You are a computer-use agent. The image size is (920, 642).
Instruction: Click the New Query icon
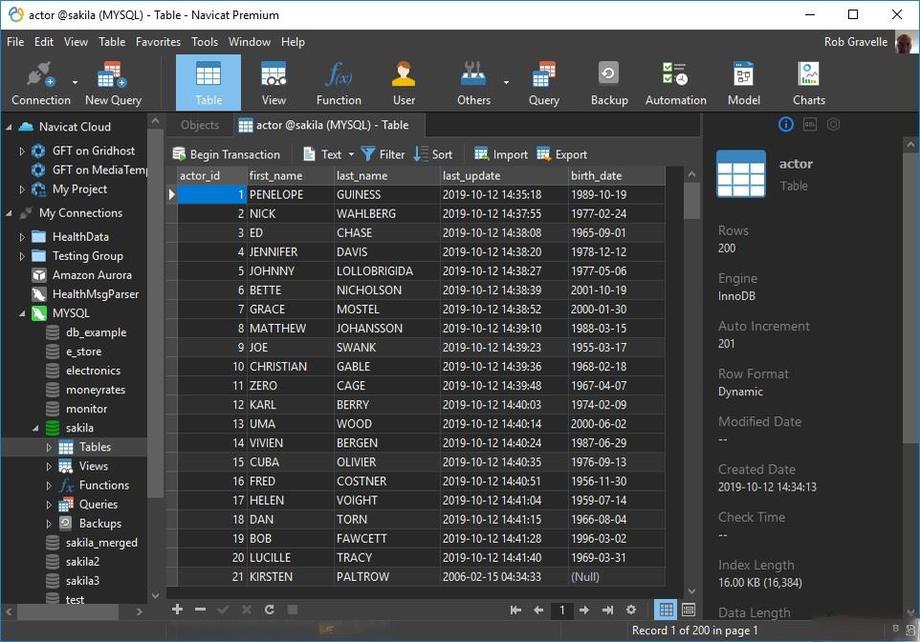(113, 83)
